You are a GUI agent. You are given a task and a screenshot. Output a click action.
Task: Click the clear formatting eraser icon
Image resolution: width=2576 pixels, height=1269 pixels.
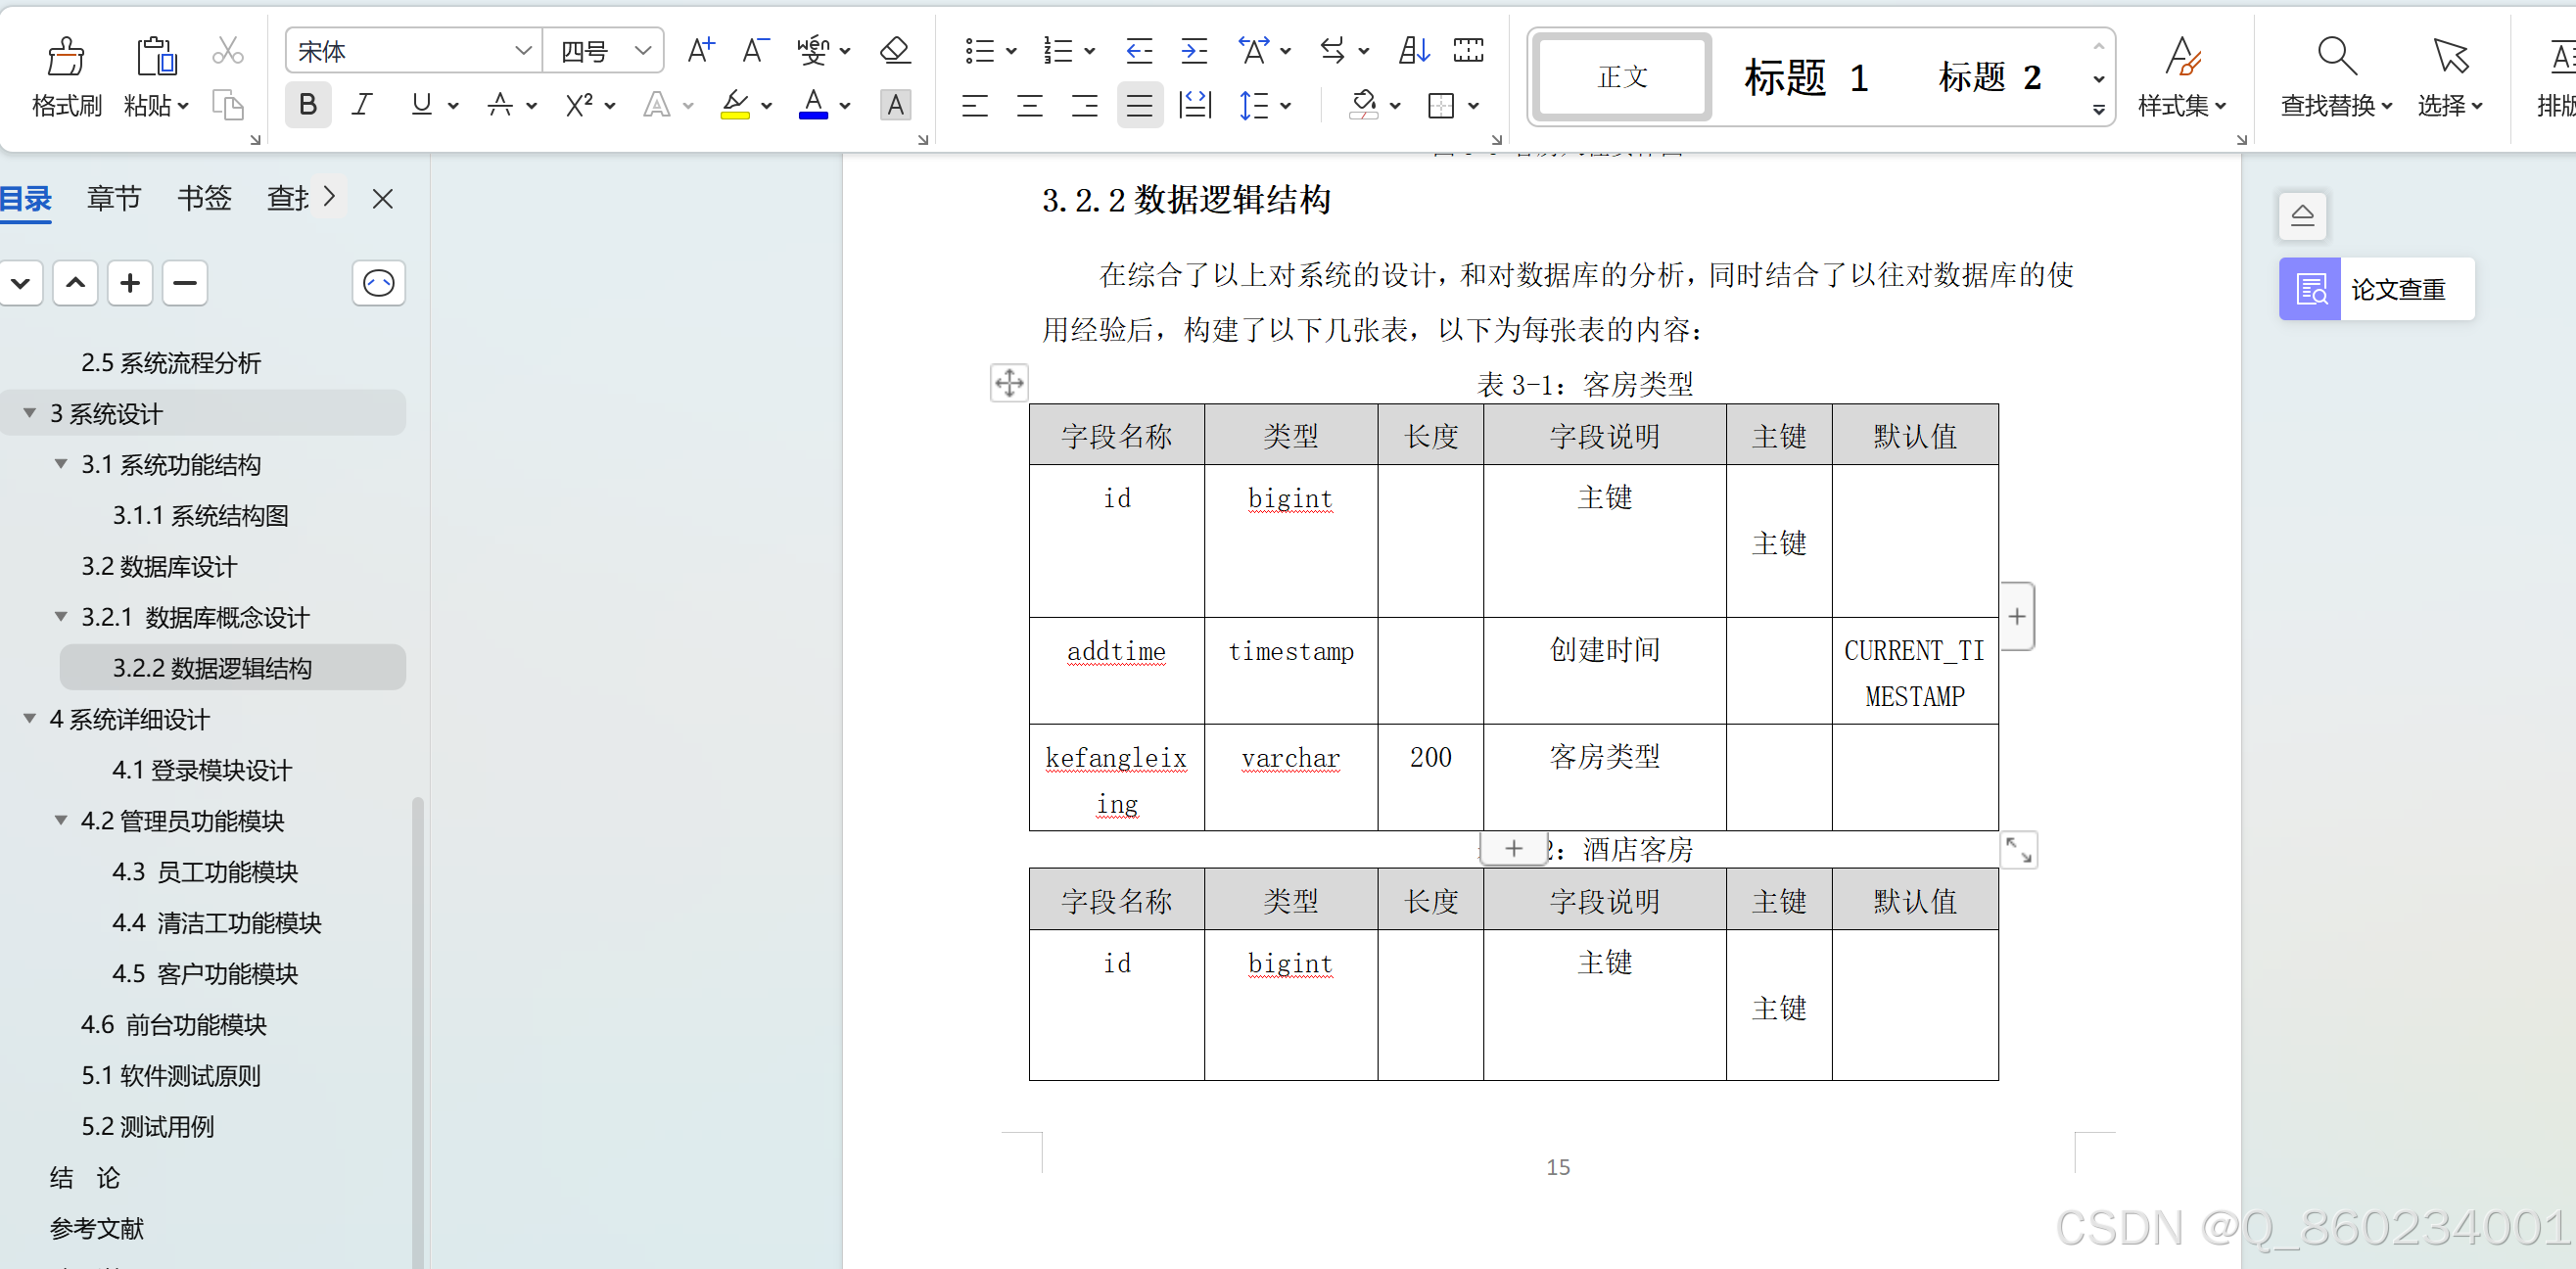[x=894, y=50]
